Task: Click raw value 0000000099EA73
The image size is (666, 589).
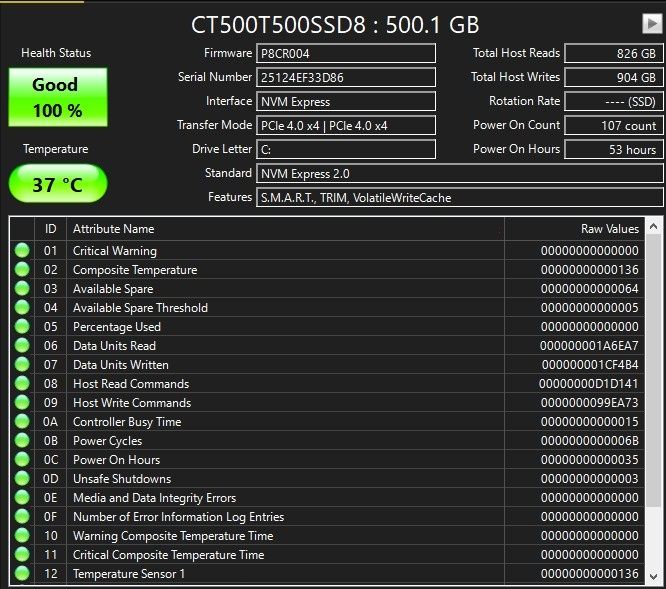Action: (590, 403)
